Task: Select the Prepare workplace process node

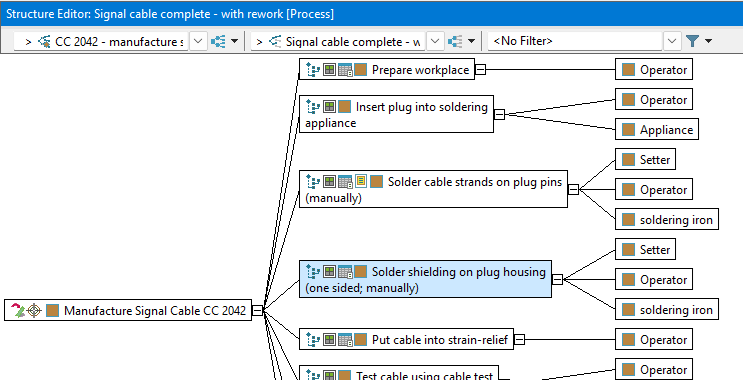Action: (387, 69)
